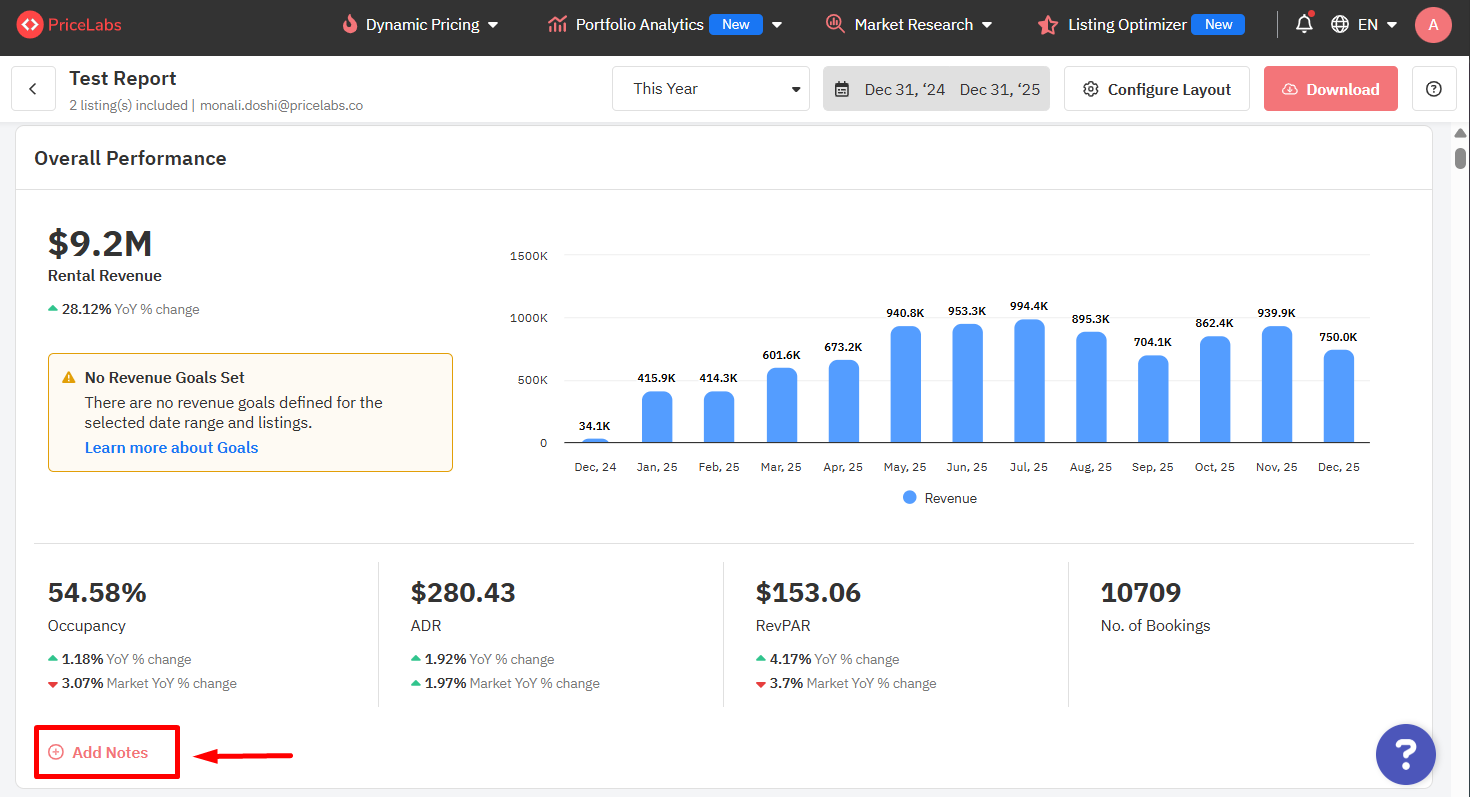1470x797 pixels.
Task: Click the Download button
Action: [1330, 89]
